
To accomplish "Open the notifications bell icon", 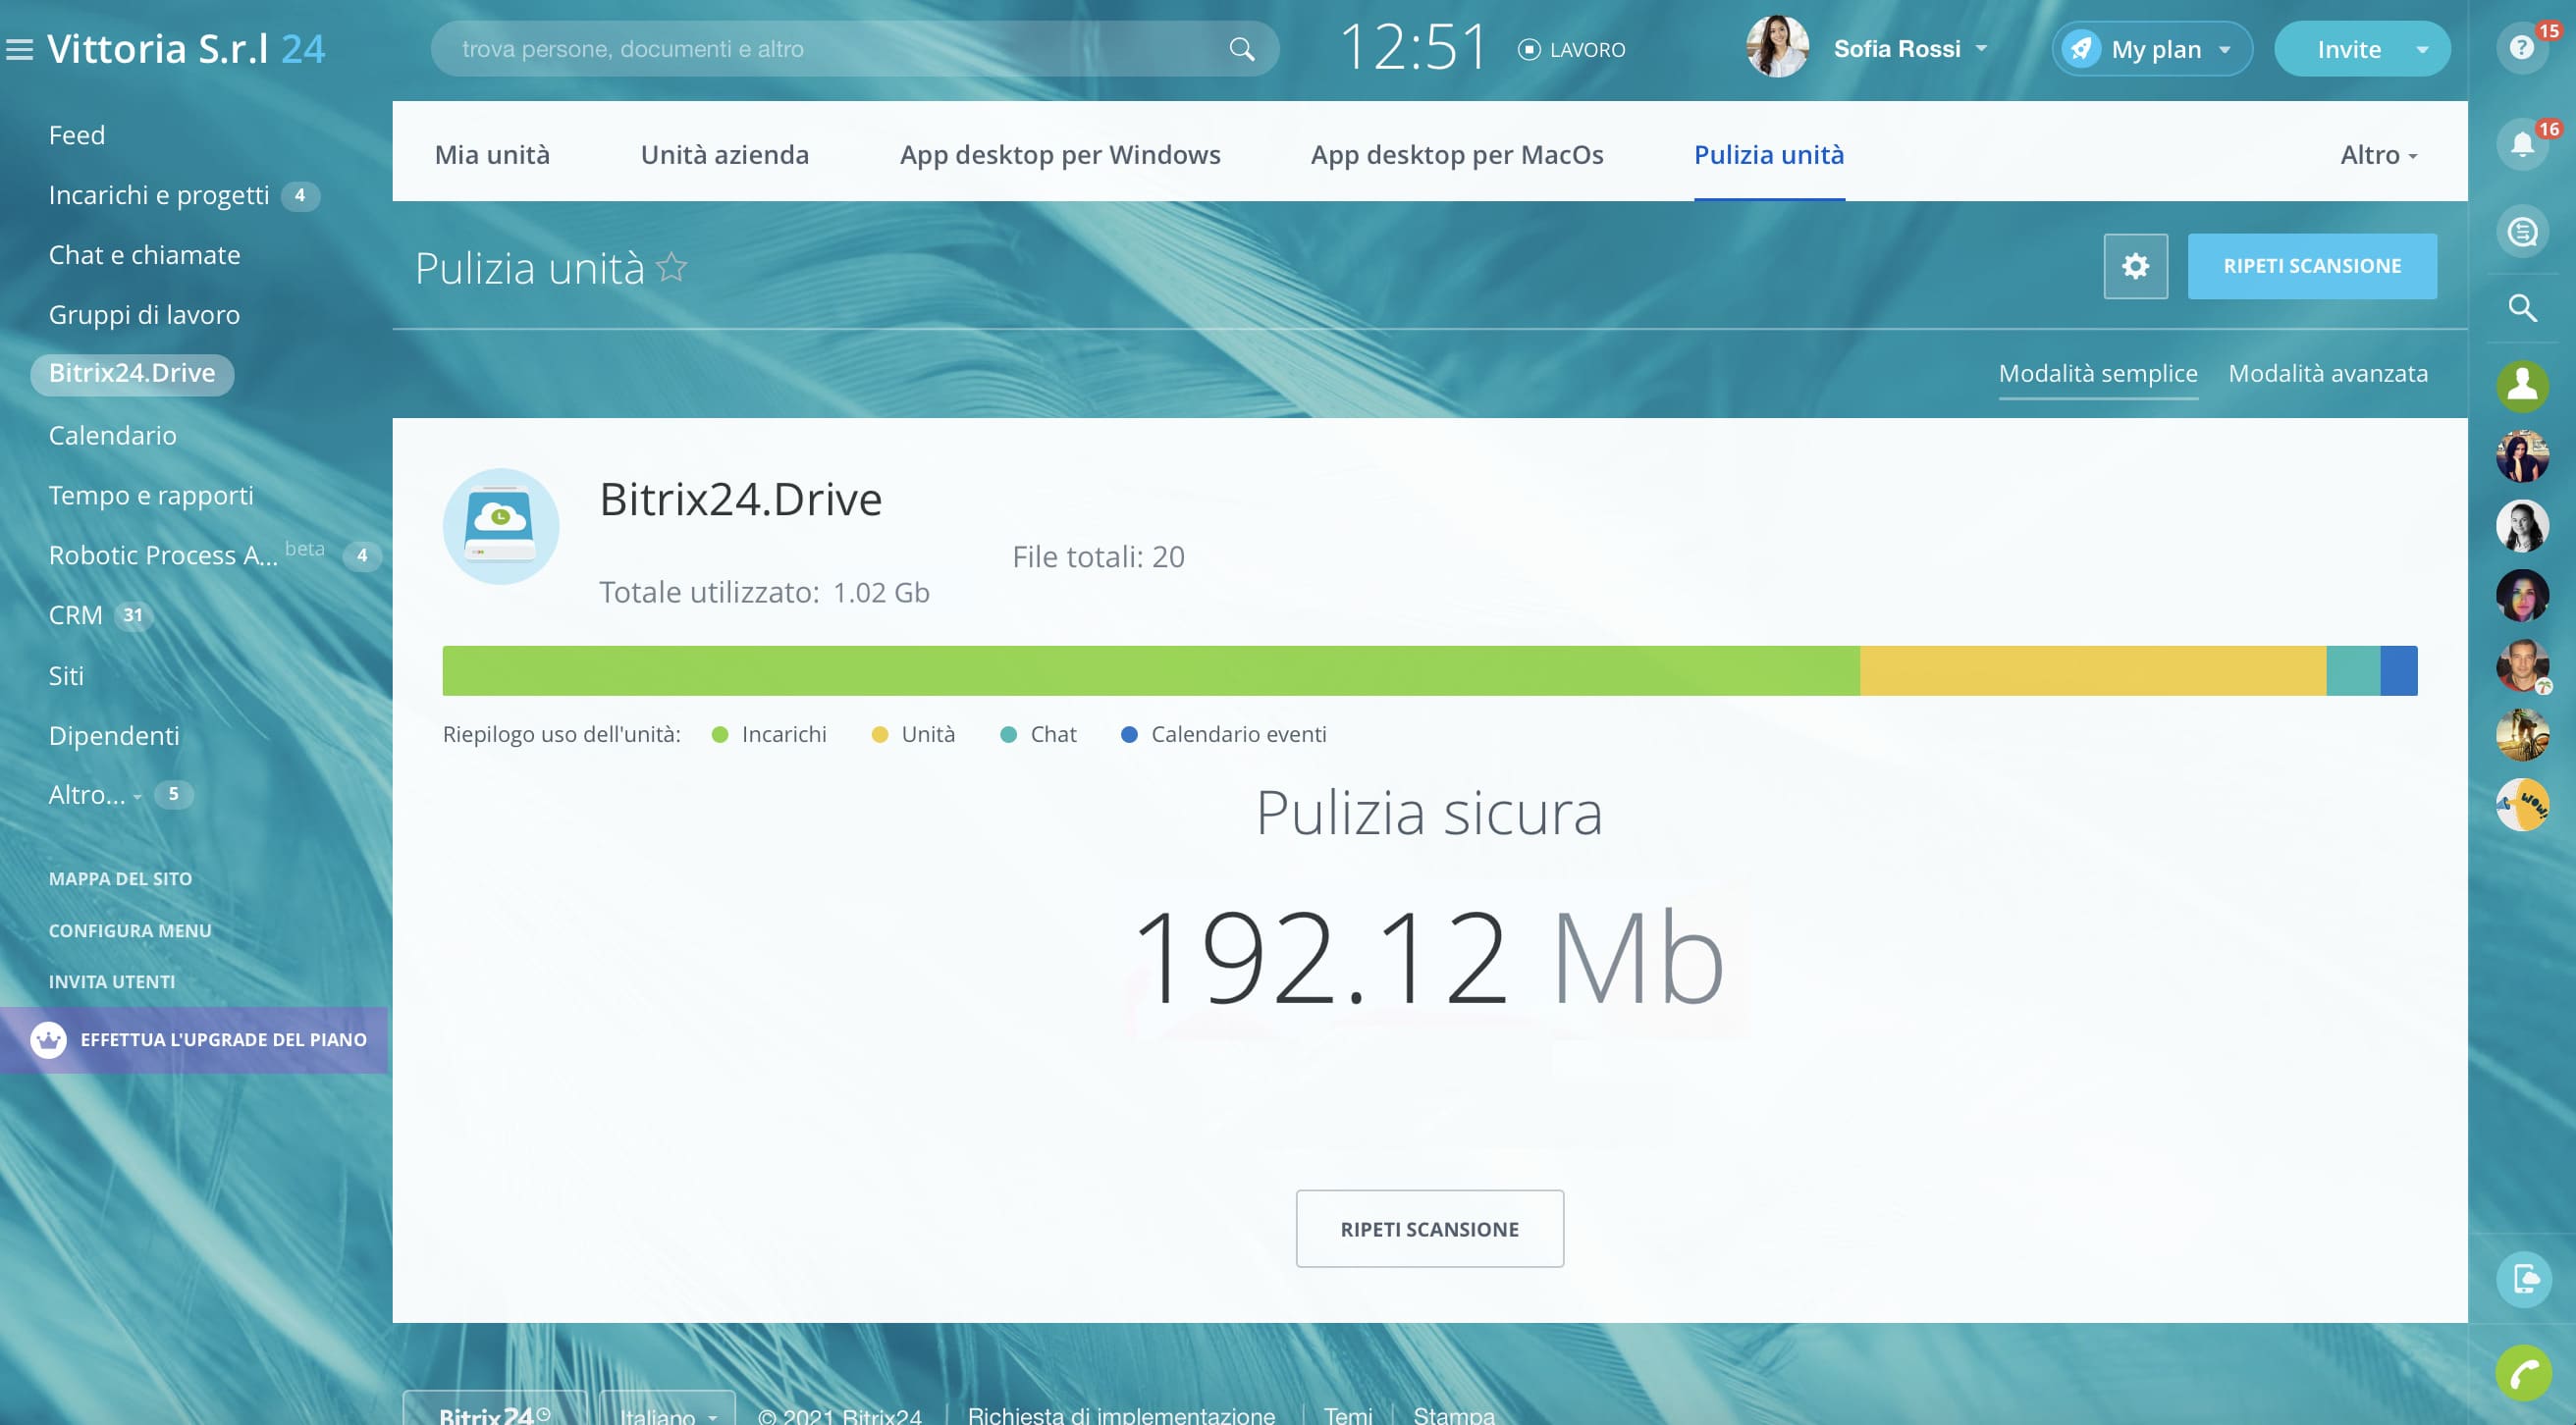I will tap(2522, 145).
